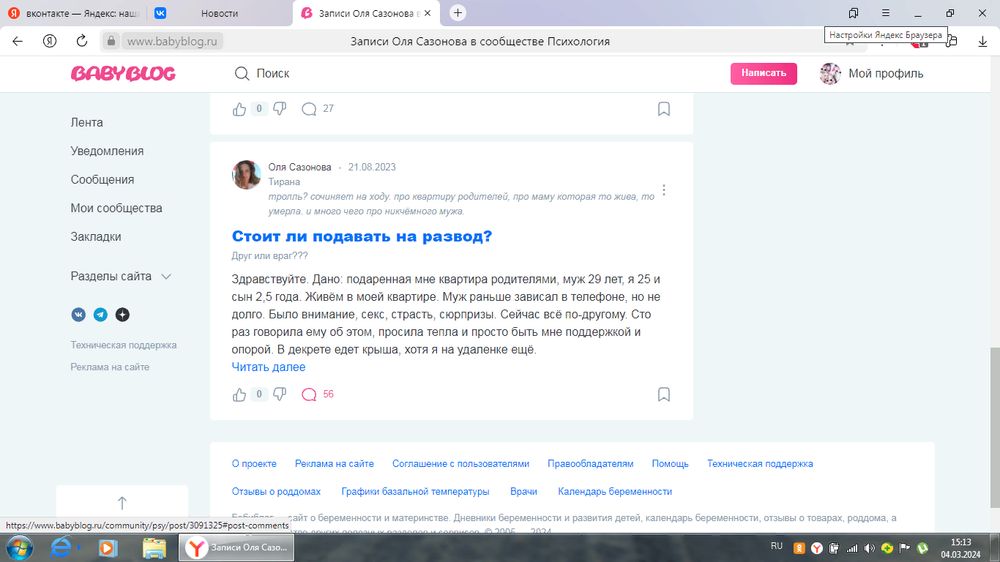Open 'Сообщения' in the sidebar
The image size is (1000, 562).
[x=102, y=180]
